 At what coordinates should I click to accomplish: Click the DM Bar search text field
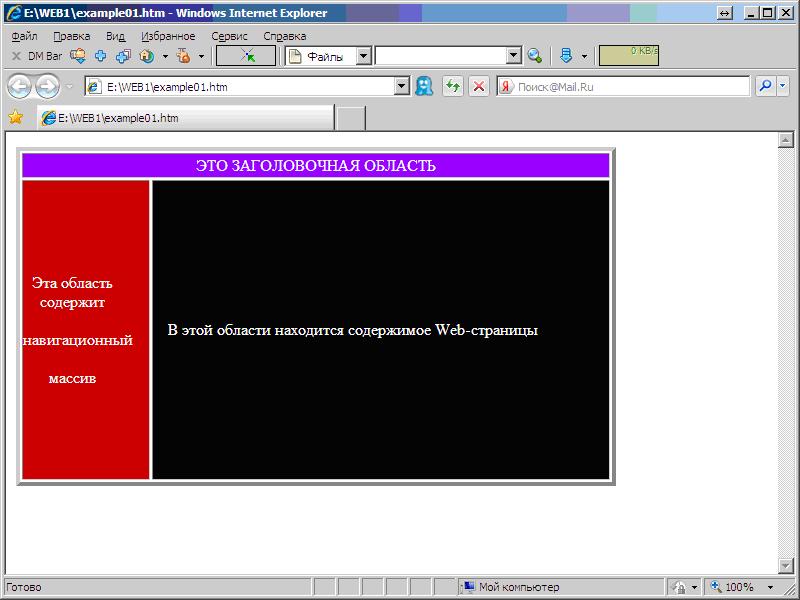pyautogui.click(x=441, y=56)
